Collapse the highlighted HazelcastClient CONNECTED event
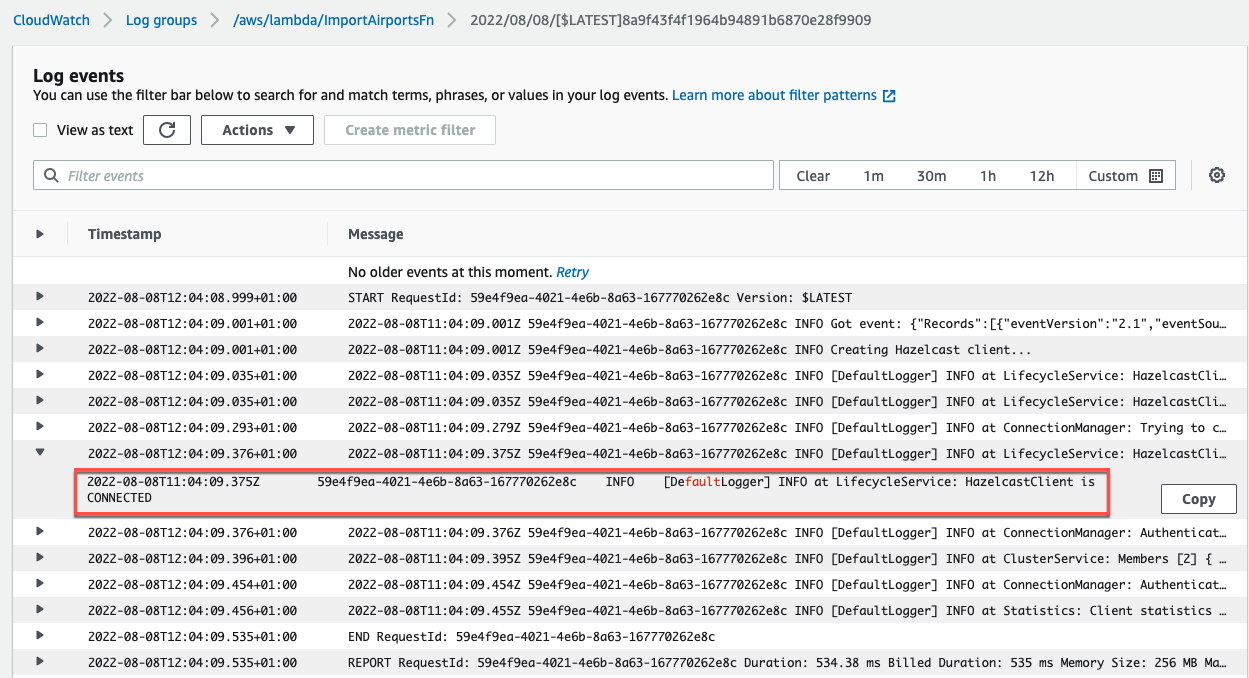The image size is (1249, 678). point(40,451)
